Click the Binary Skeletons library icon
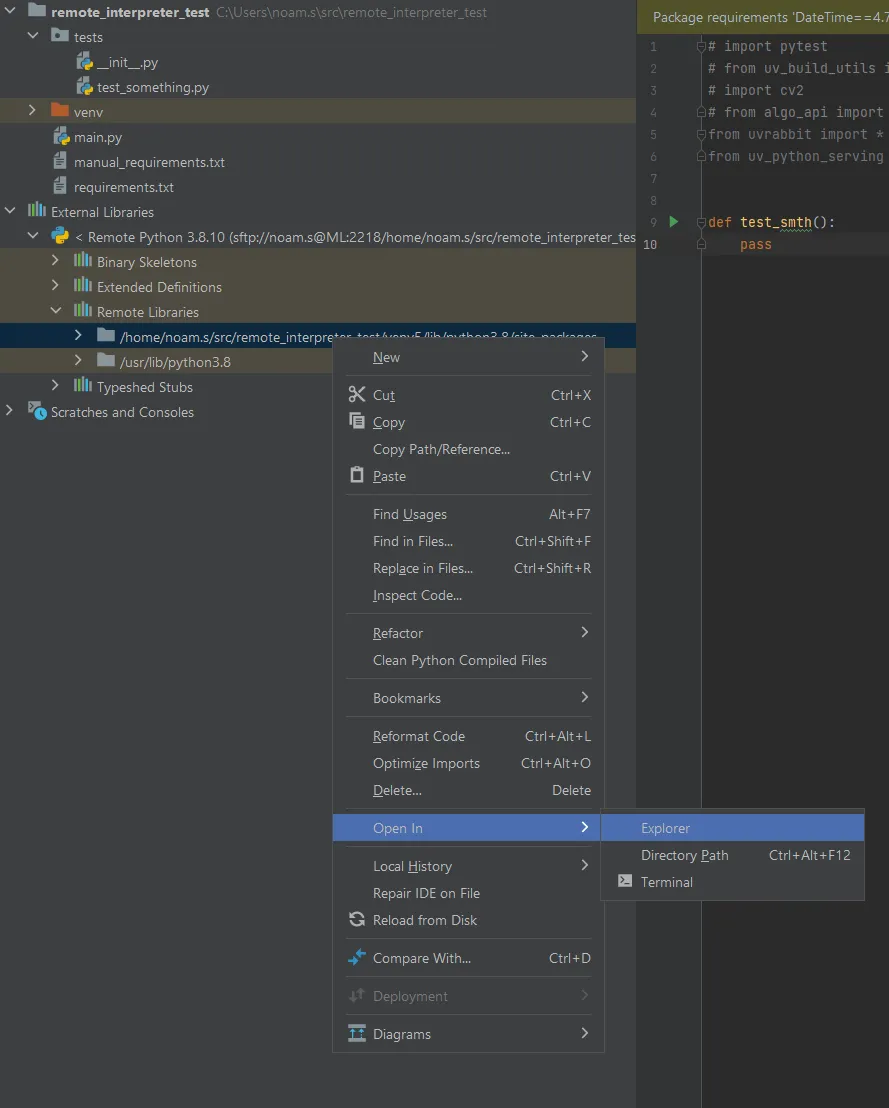 point(83,260)
